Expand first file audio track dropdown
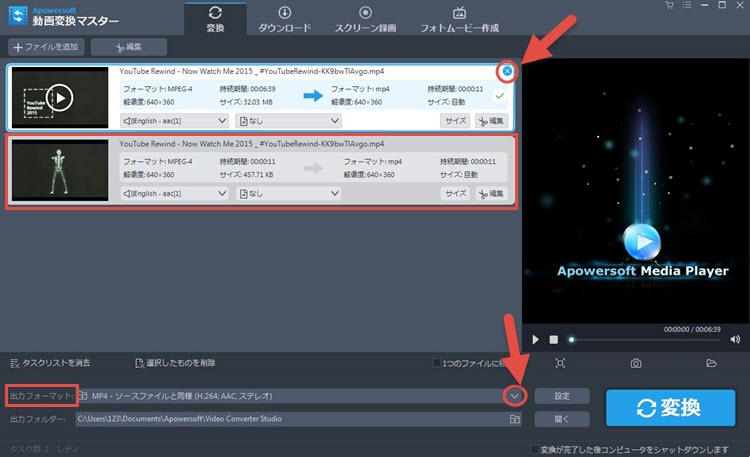The height and width of the screenshot is (457, 750). pos(174,121)
